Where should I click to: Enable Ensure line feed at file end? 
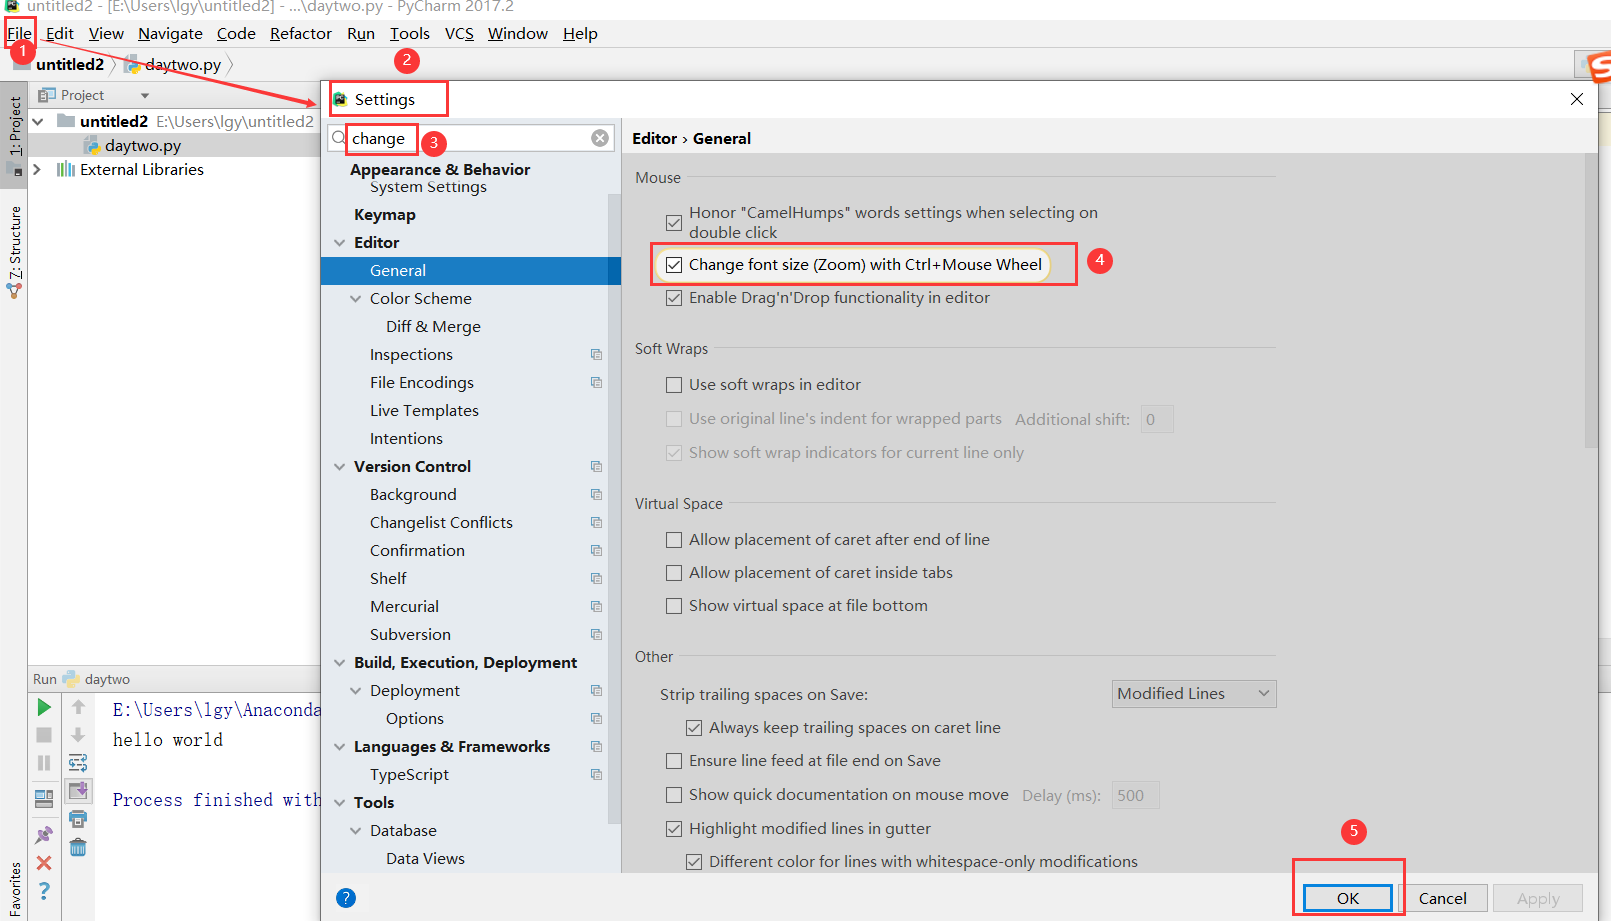click(674, 761)
